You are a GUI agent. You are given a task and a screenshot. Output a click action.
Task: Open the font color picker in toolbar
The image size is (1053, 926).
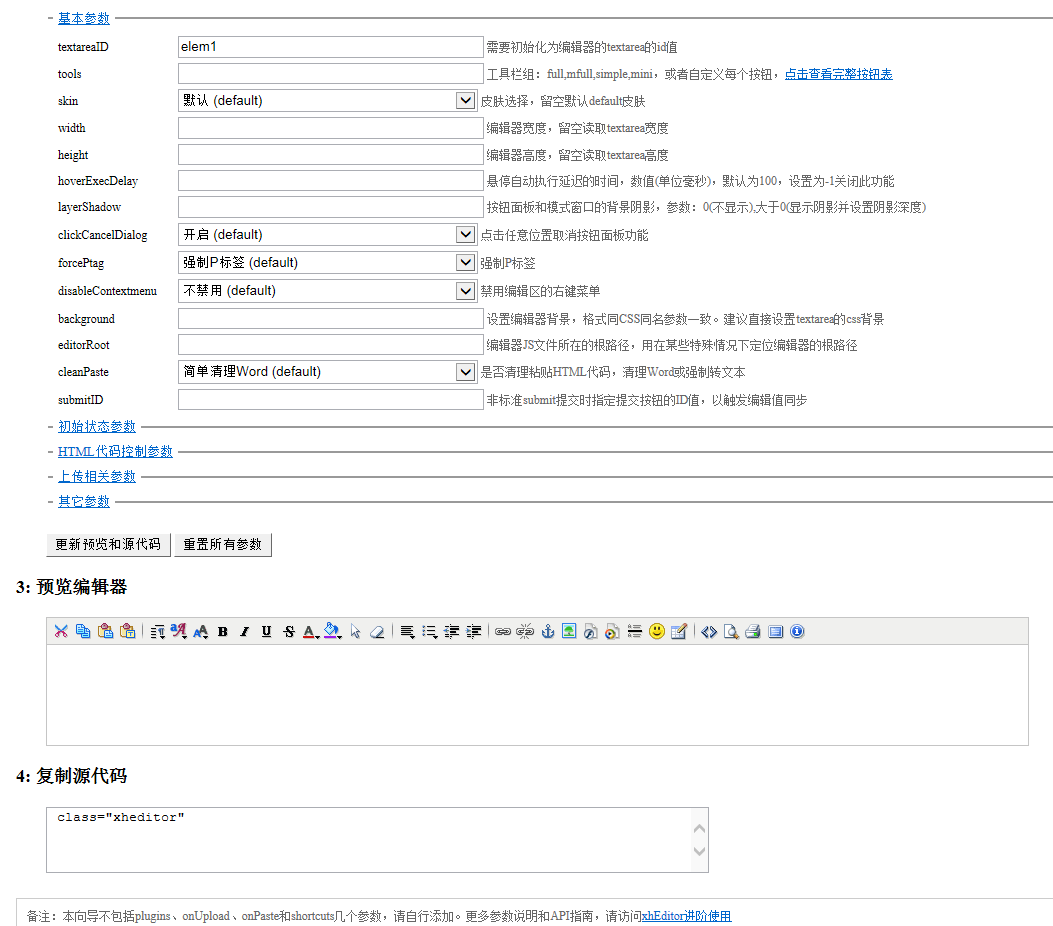coord(310,631)
